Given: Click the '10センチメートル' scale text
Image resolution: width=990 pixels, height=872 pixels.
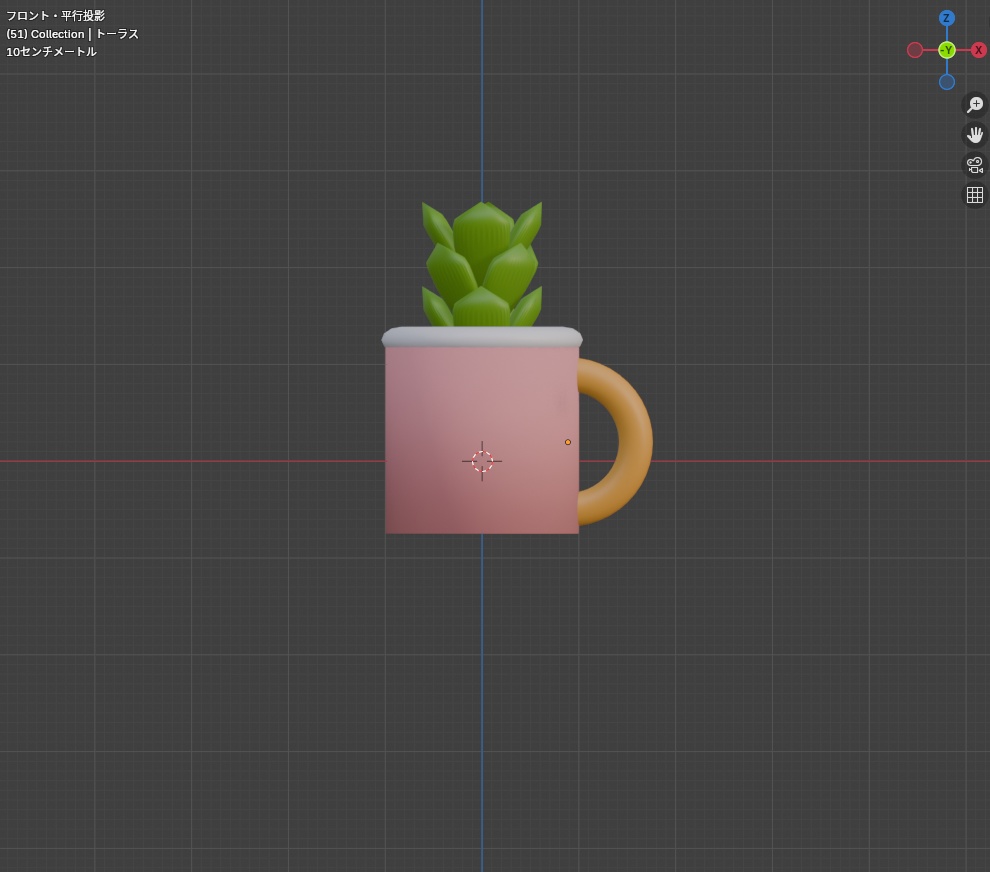Looking at the screenshot, I should (51, 52).
